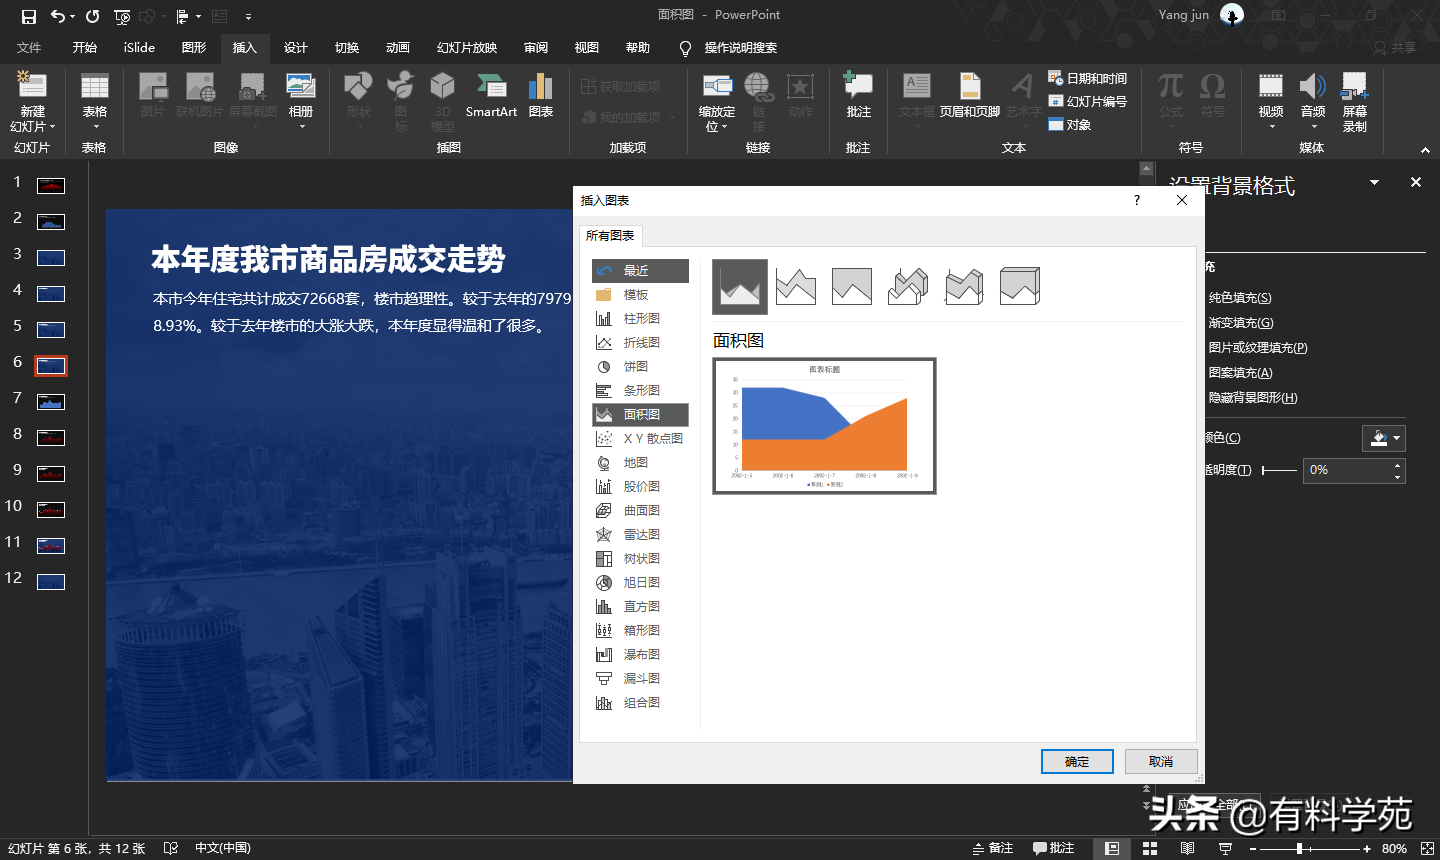Switch to the 视图 ribbon tab
Image resolution: width=1440 pixels, height=860 pixels.
587,48
